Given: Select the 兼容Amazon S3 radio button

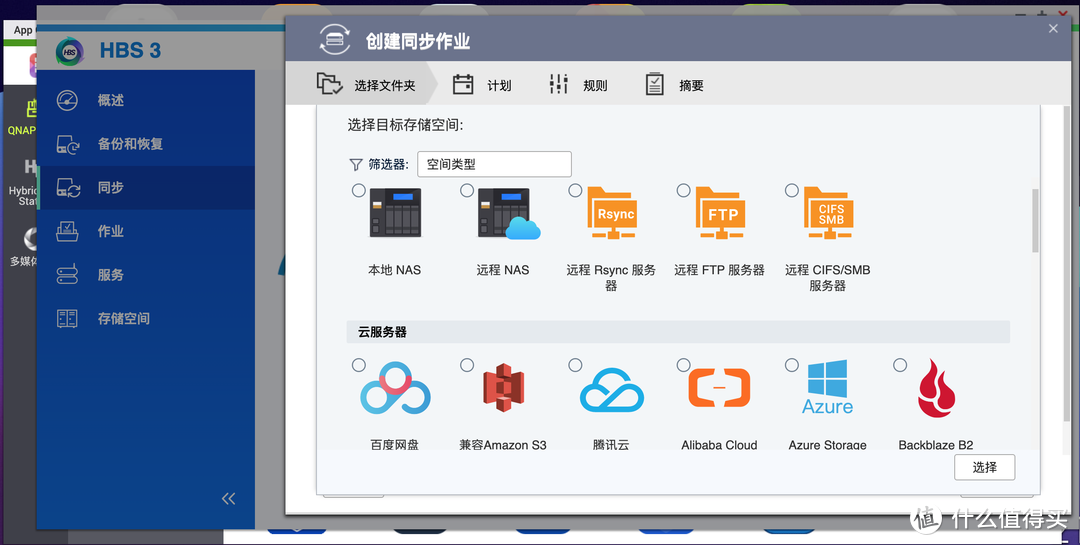Looking at the screenshot, I should point(467,365).
